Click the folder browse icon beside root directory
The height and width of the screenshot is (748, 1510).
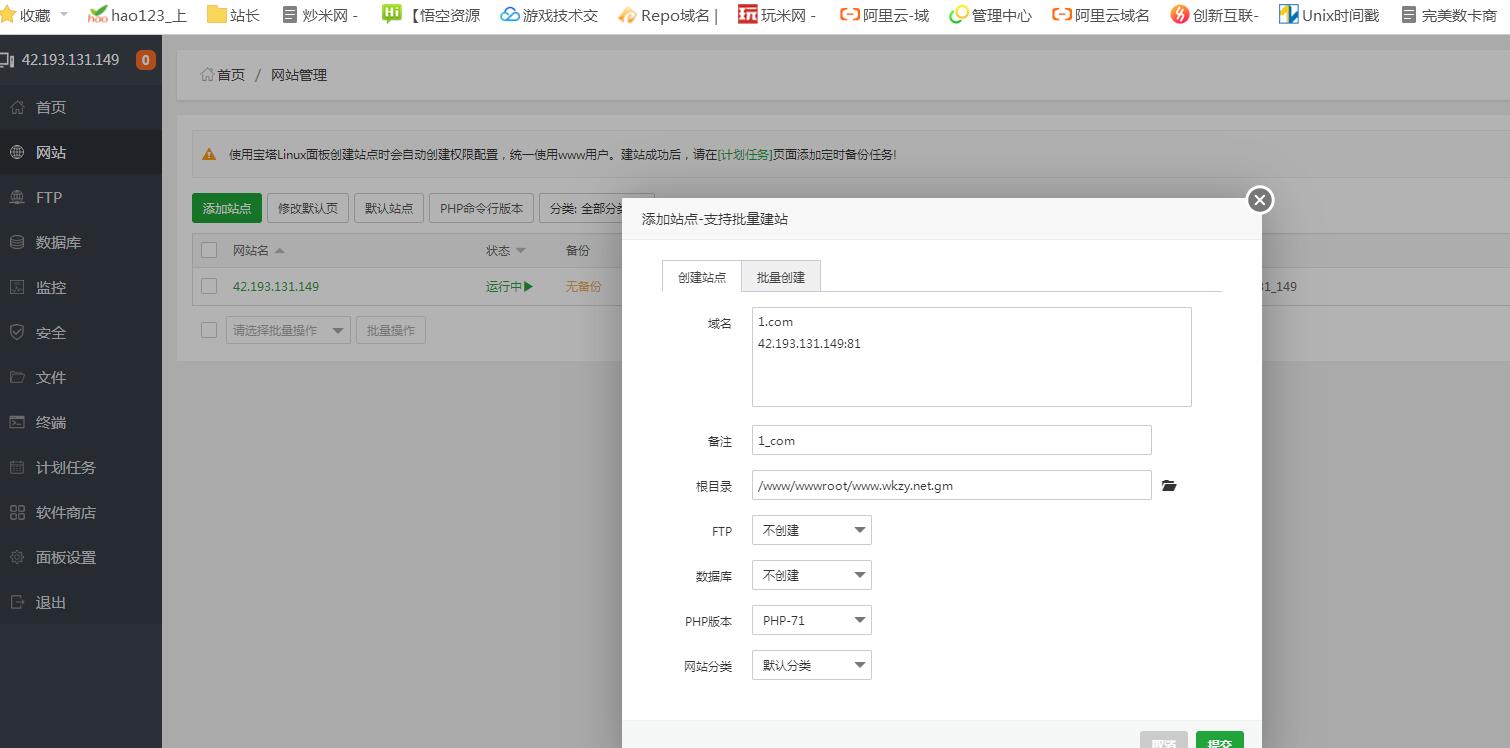point(1169,486)
